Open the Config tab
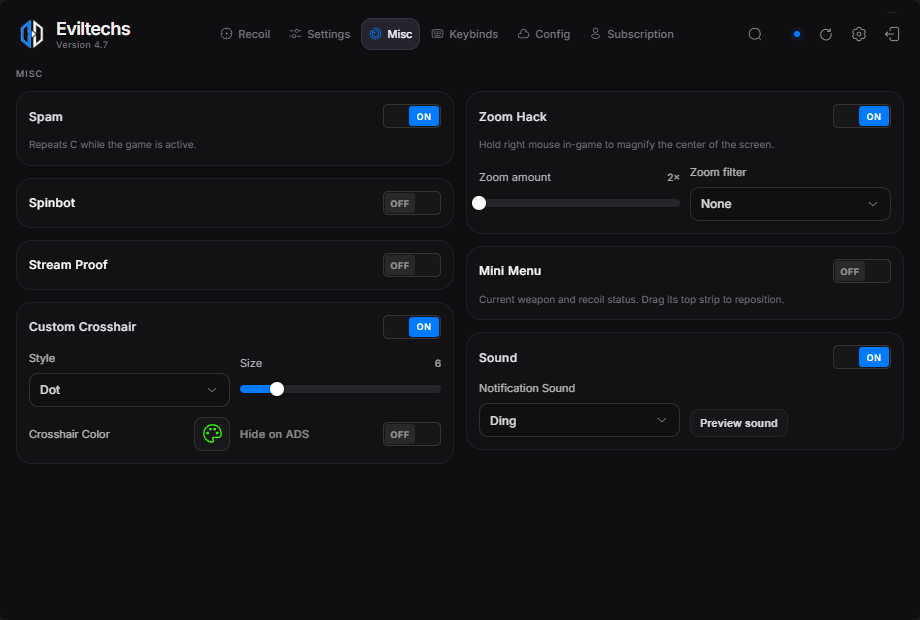 point(544,34)
